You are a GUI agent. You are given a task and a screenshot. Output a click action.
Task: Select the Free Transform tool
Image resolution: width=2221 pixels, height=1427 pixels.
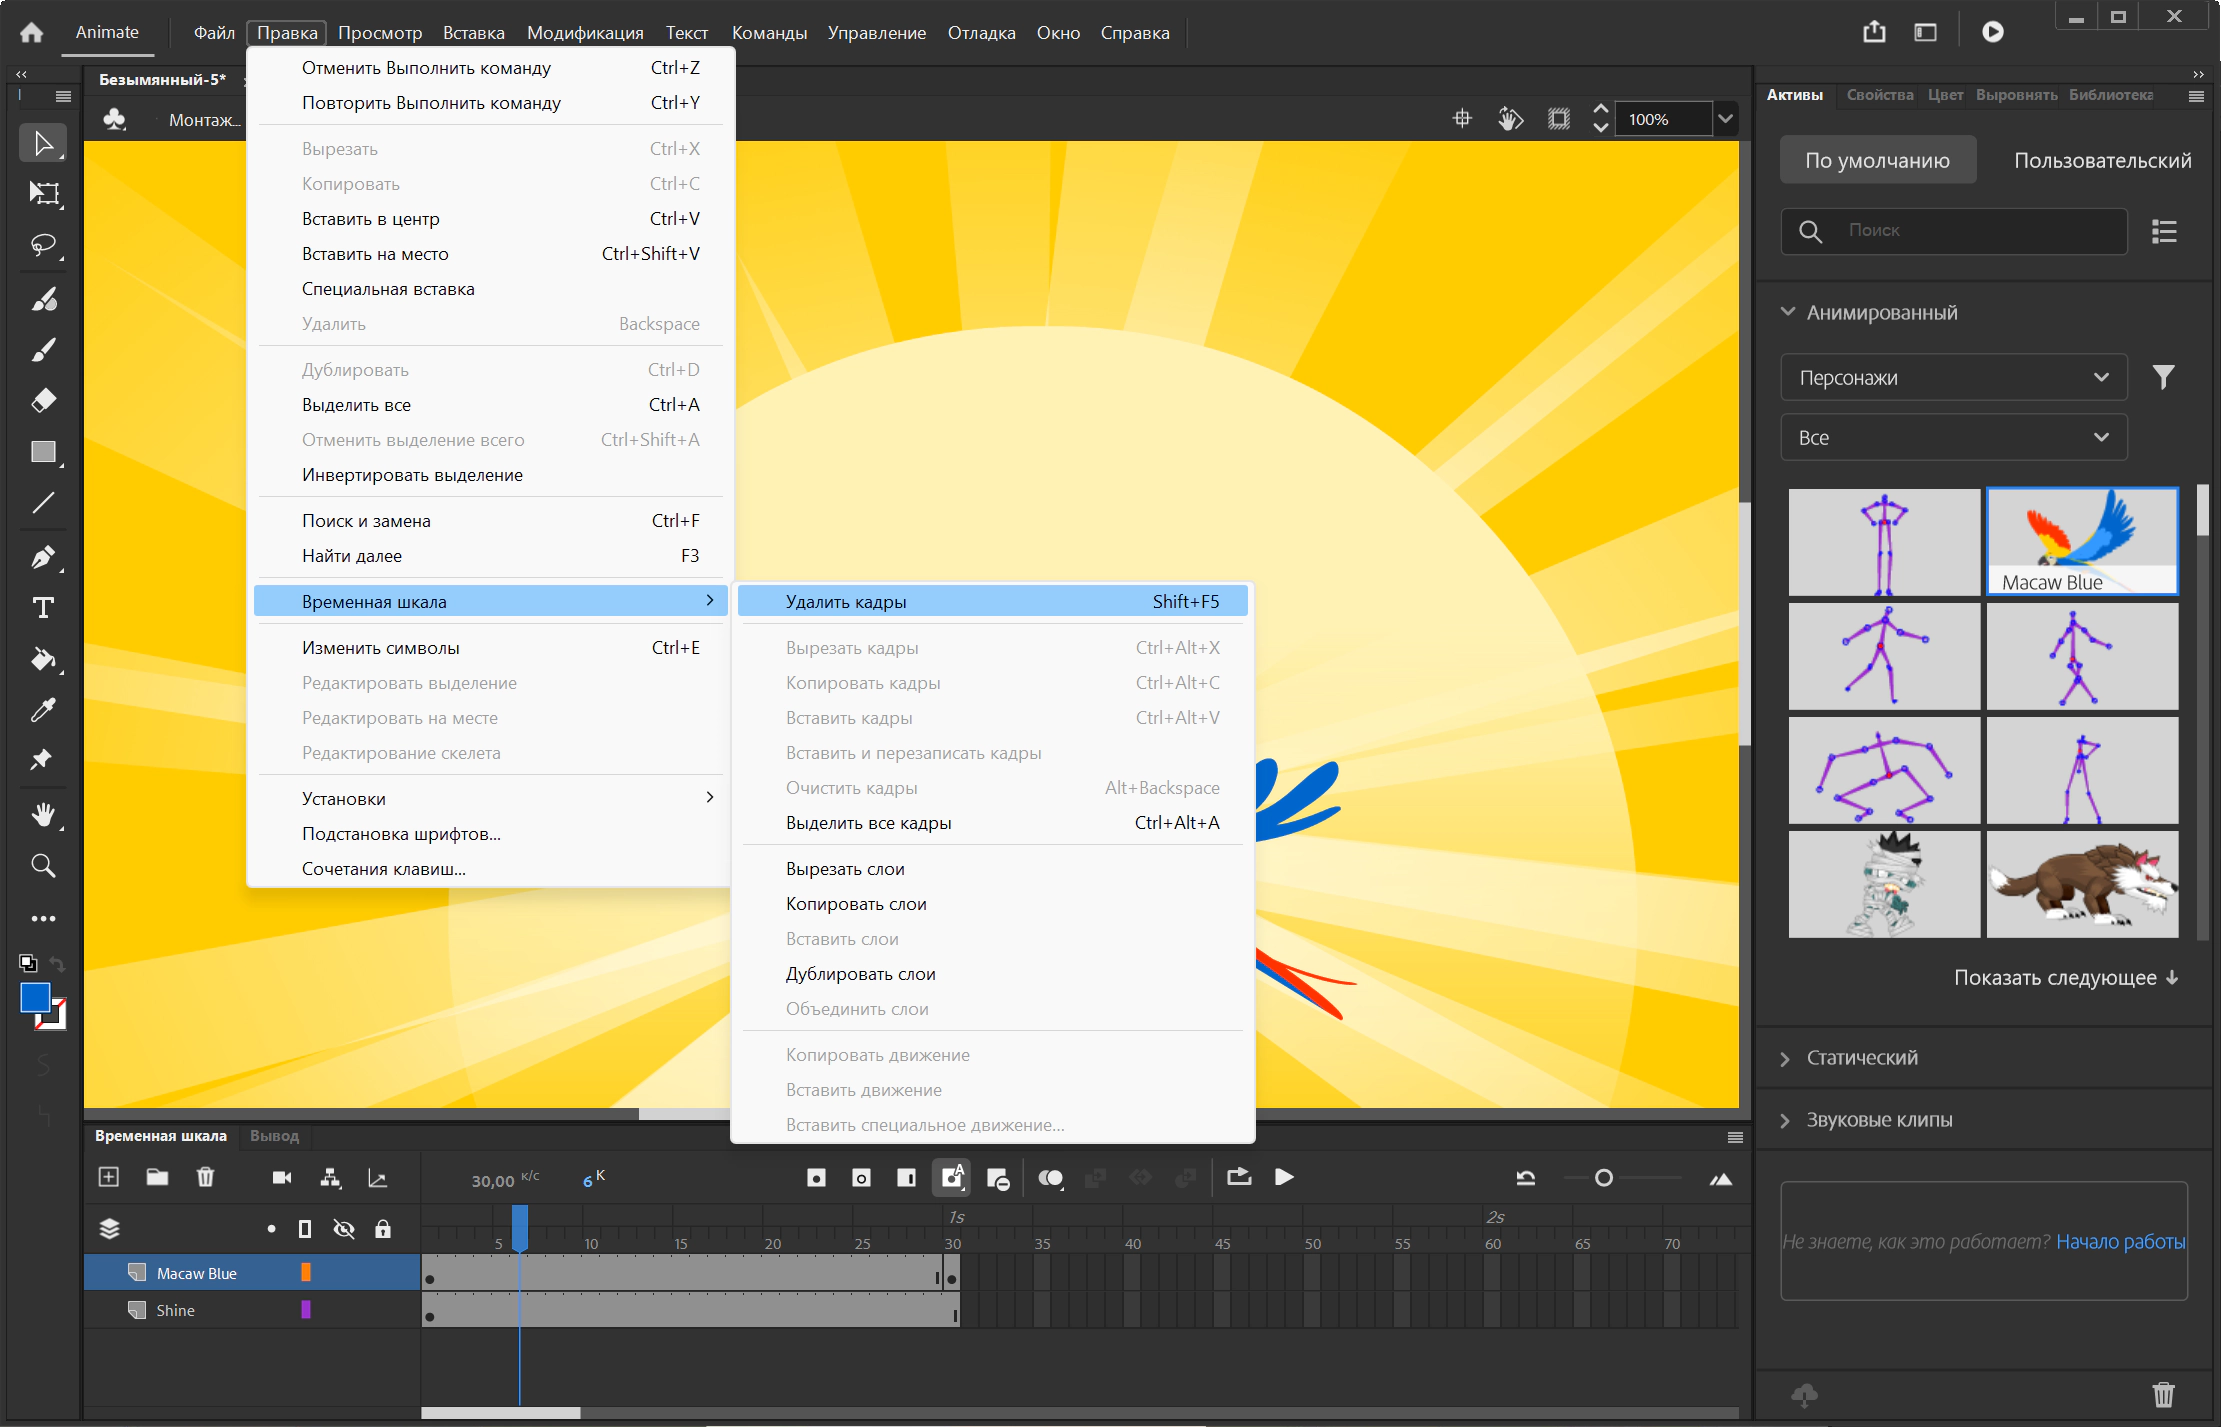coord(43,193)
